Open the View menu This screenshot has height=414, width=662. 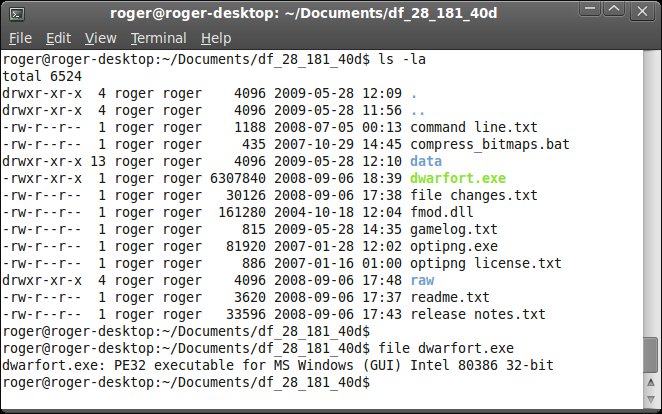101,38
